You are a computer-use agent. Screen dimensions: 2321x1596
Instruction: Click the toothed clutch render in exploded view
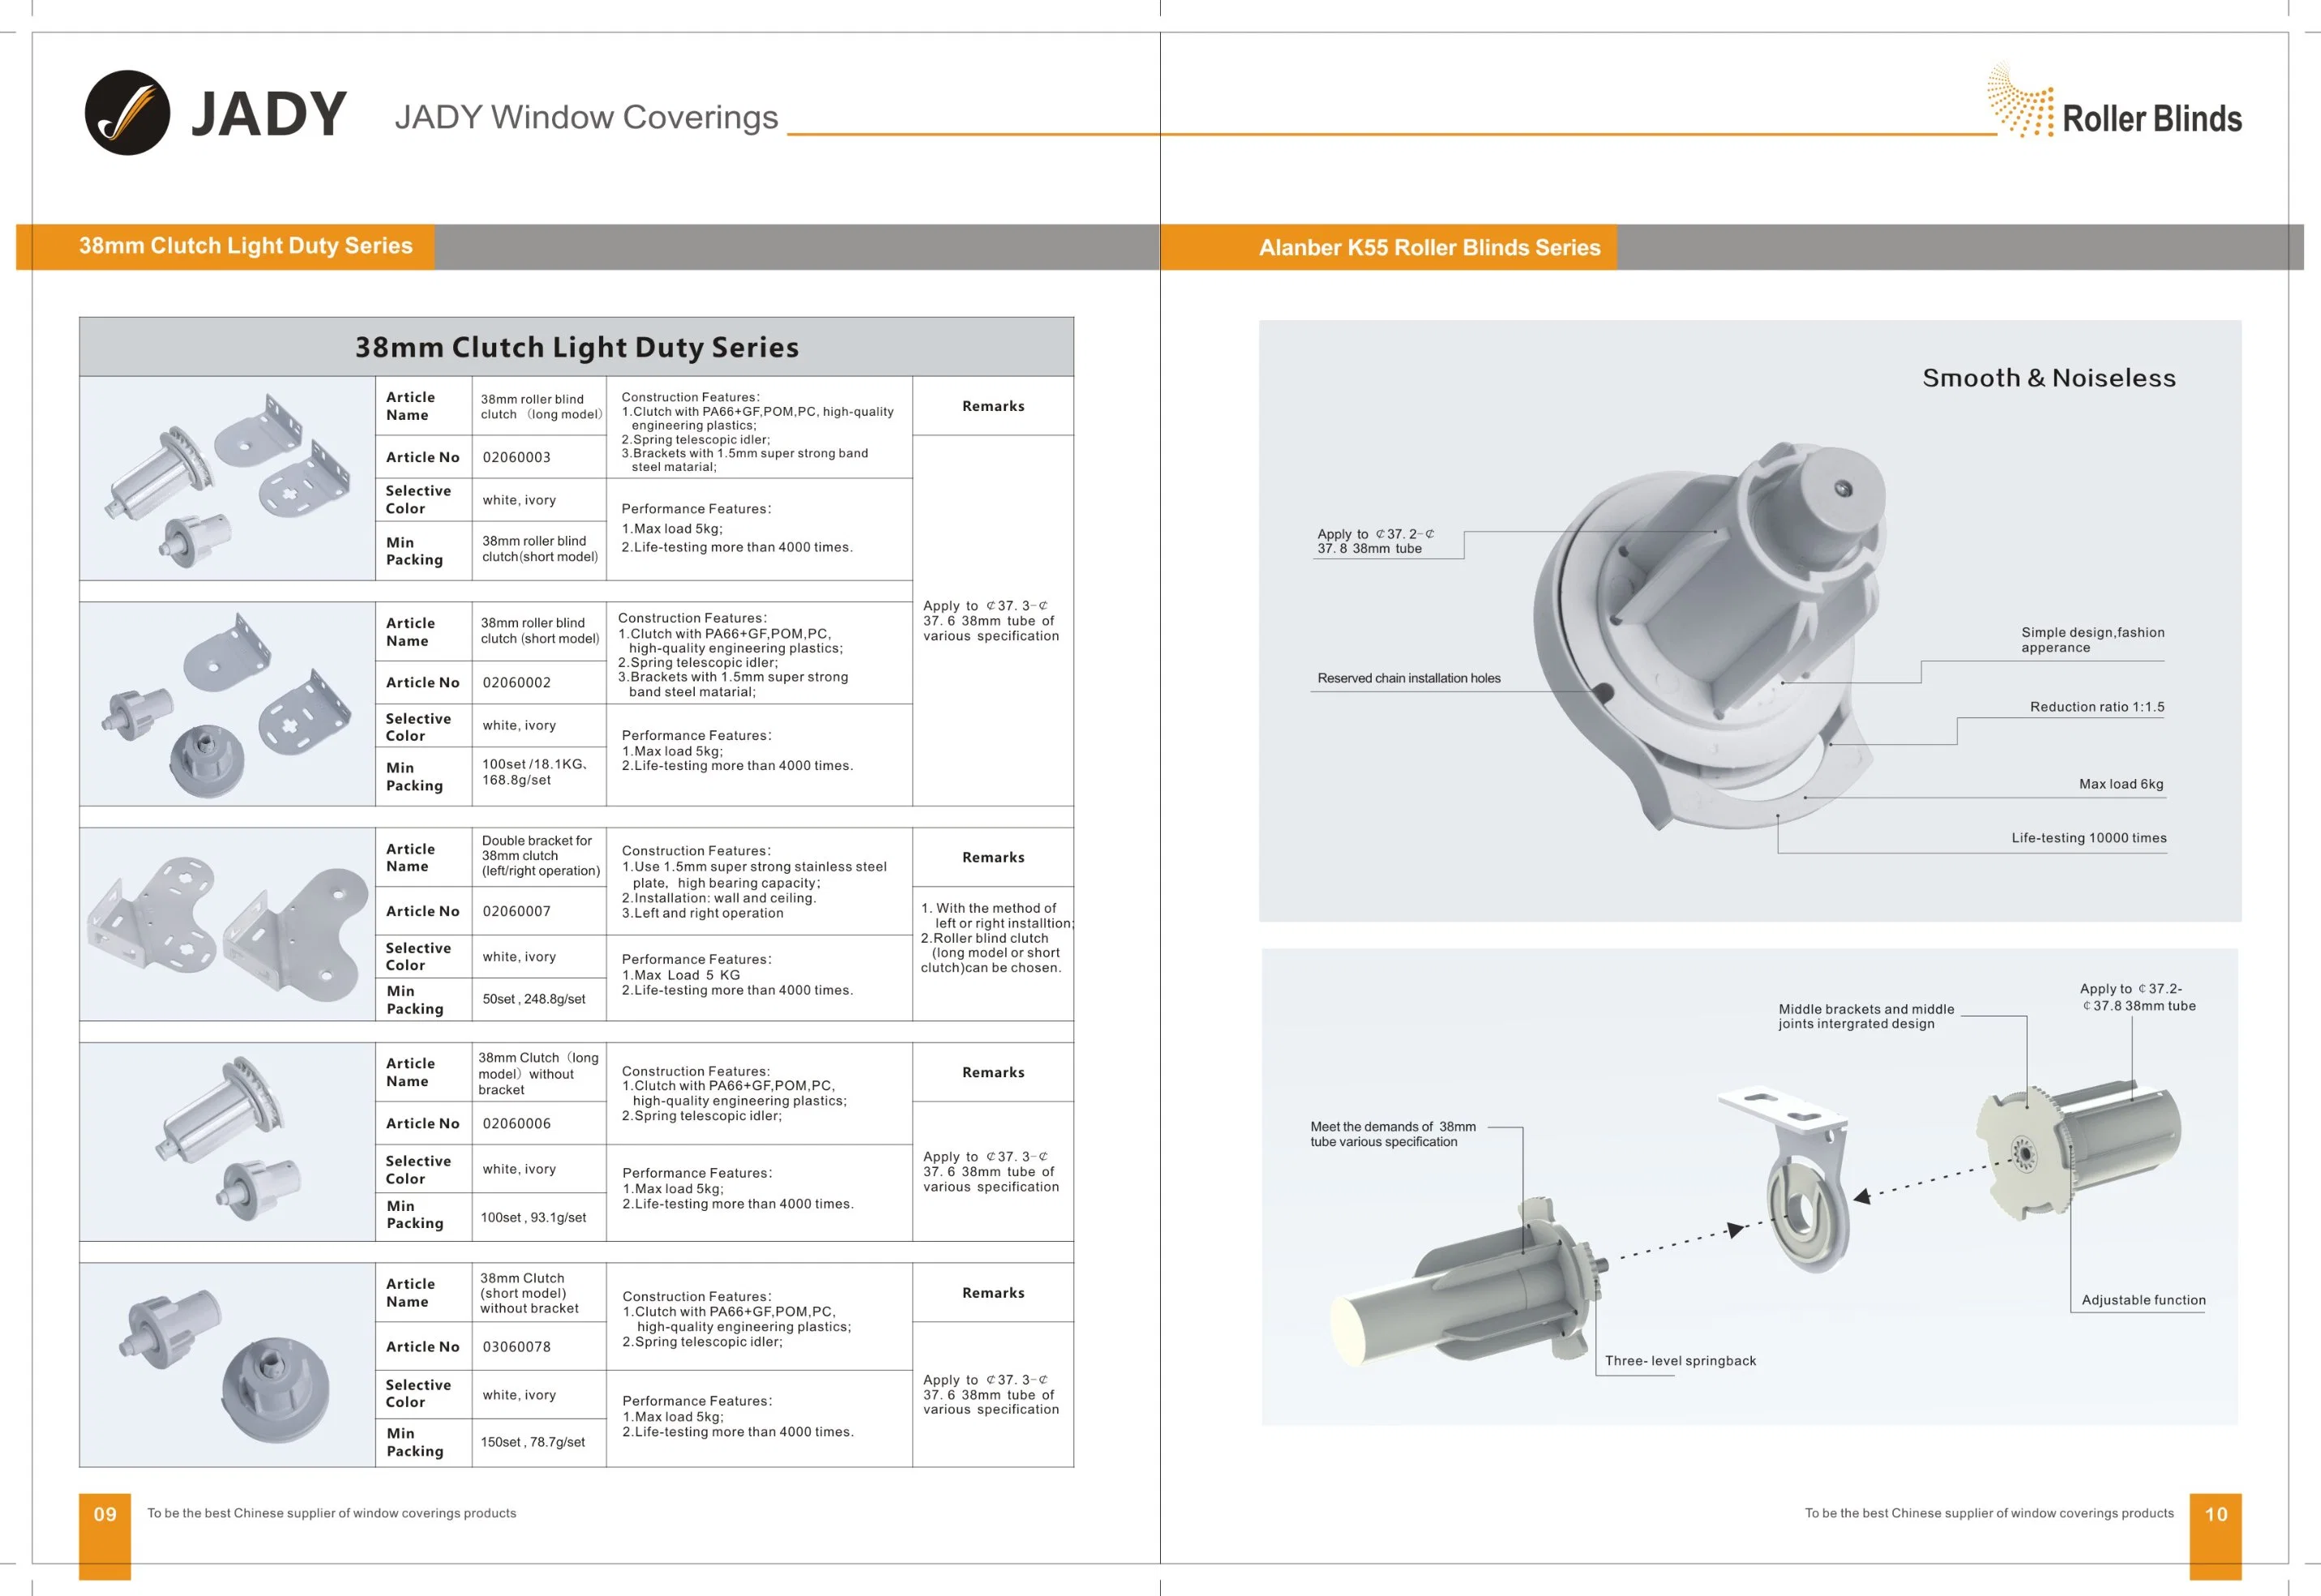point(2078,1150)
